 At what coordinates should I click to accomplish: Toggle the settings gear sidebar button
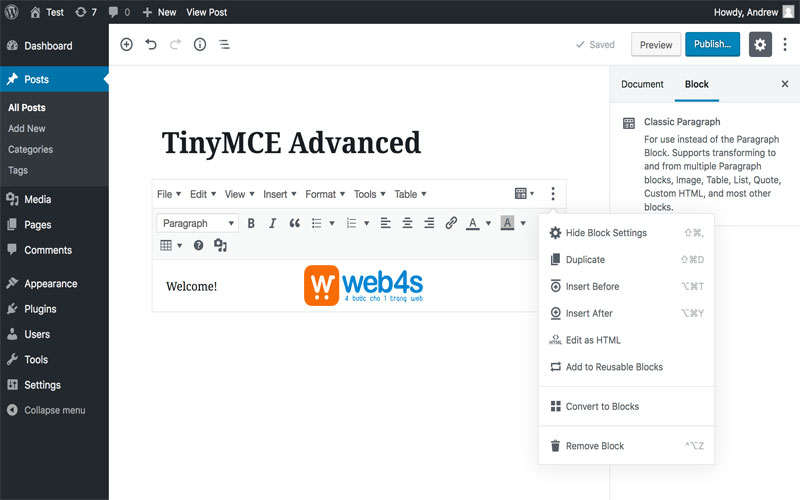click(x=760, y=44)
